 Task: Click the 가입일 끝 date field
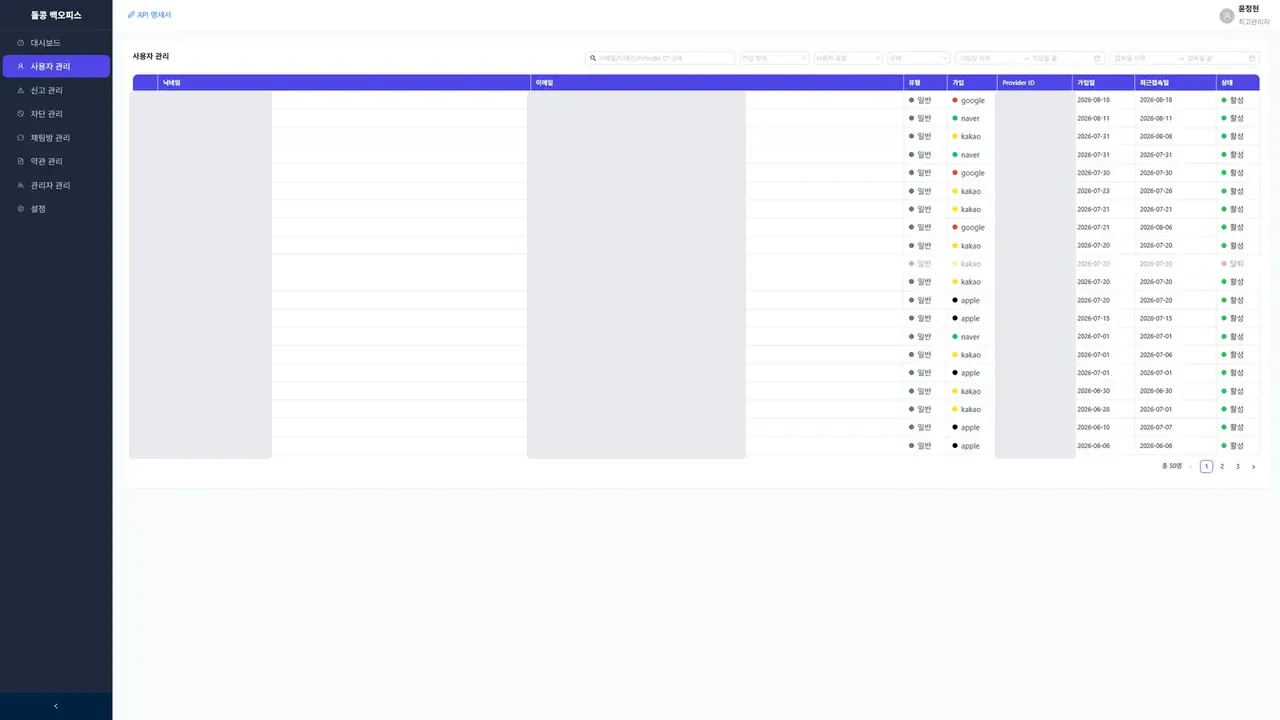(x=1060, y=58)
